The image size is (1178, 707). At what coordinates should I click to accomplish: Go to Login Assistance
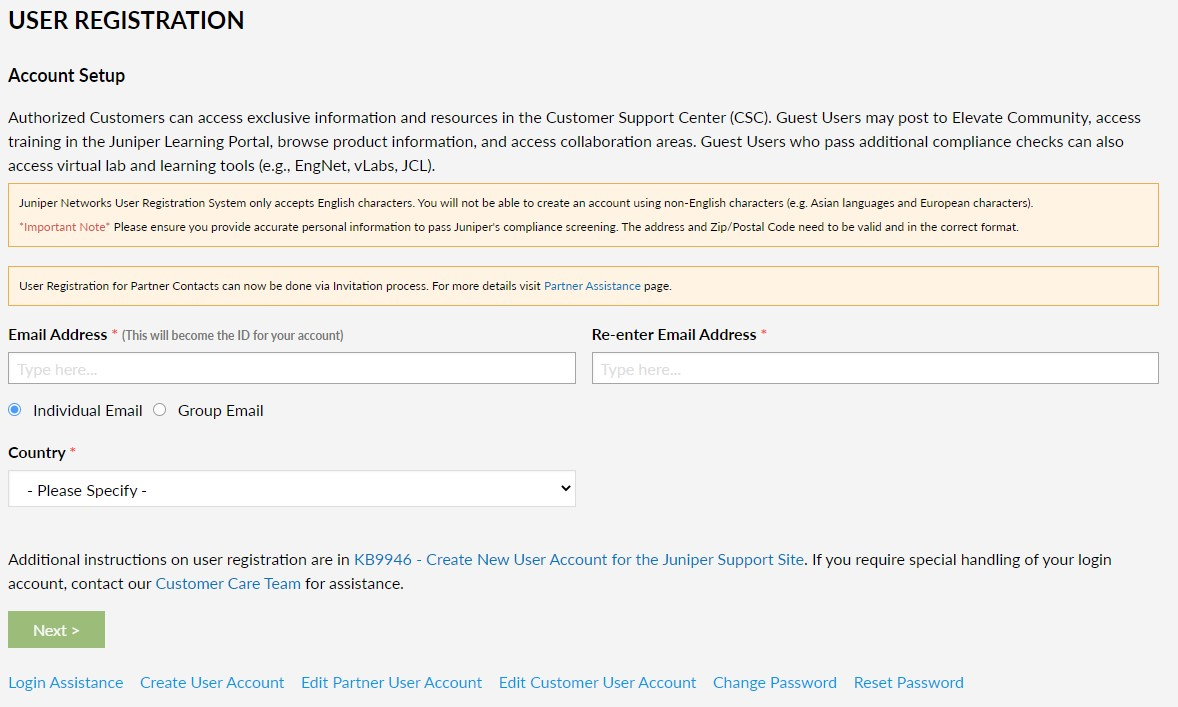66,683
